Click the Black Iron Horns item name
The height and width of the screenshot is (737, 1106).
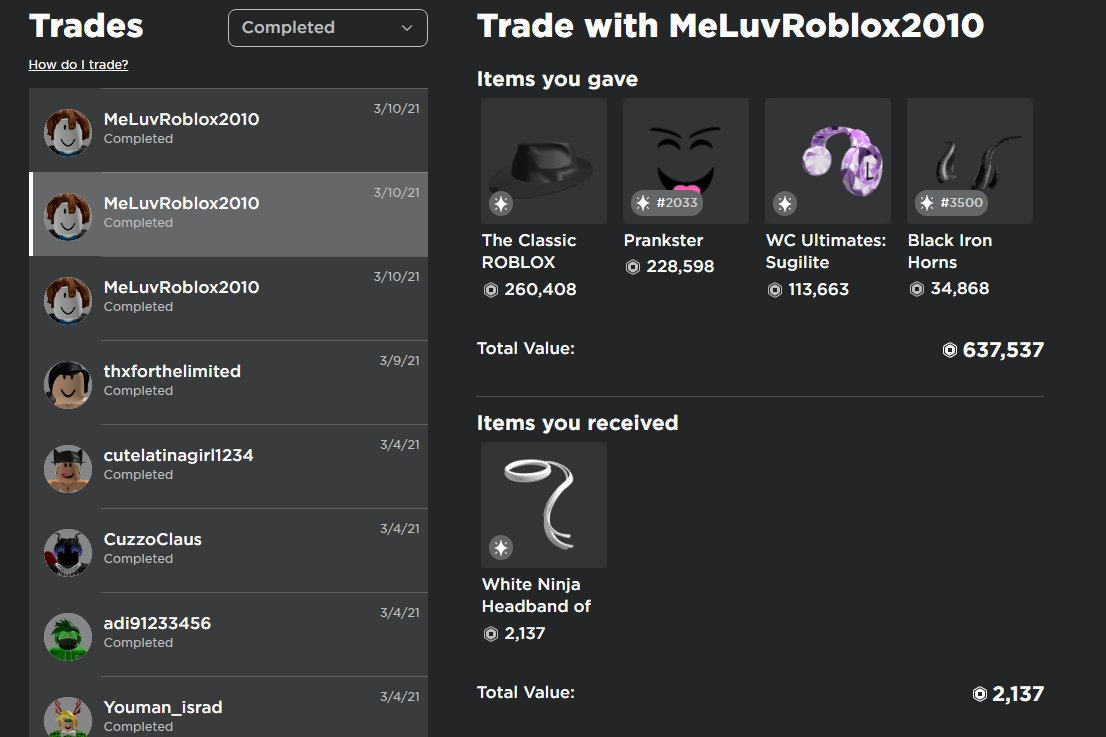[949, 251]
